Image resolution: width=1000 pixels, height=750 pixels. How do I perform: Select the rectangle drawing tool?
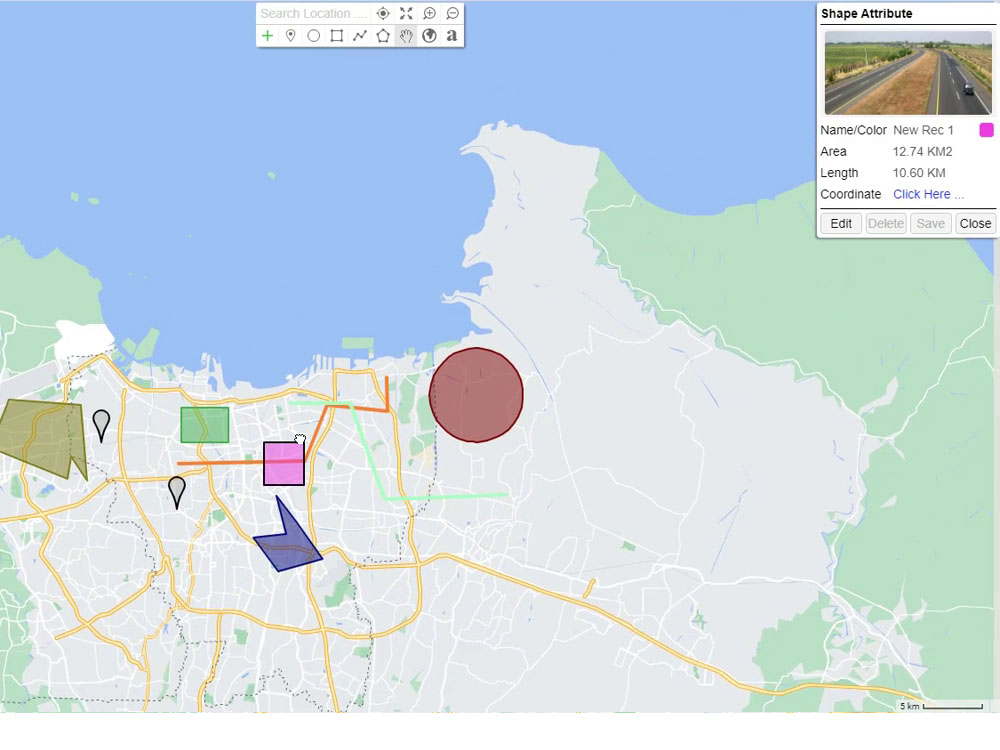(x=337, y=36)
